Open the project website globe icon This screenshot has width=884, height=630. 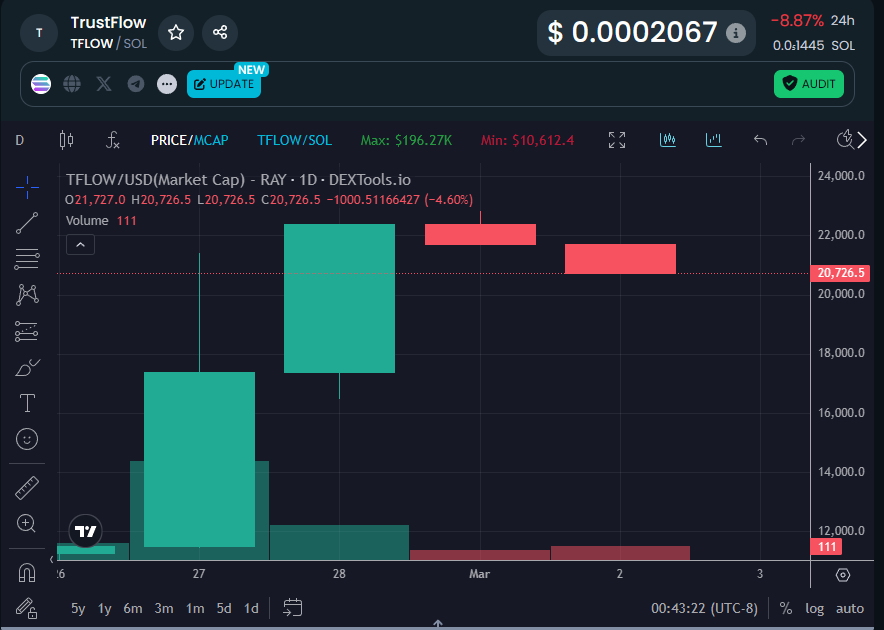(x=72, y=84)
